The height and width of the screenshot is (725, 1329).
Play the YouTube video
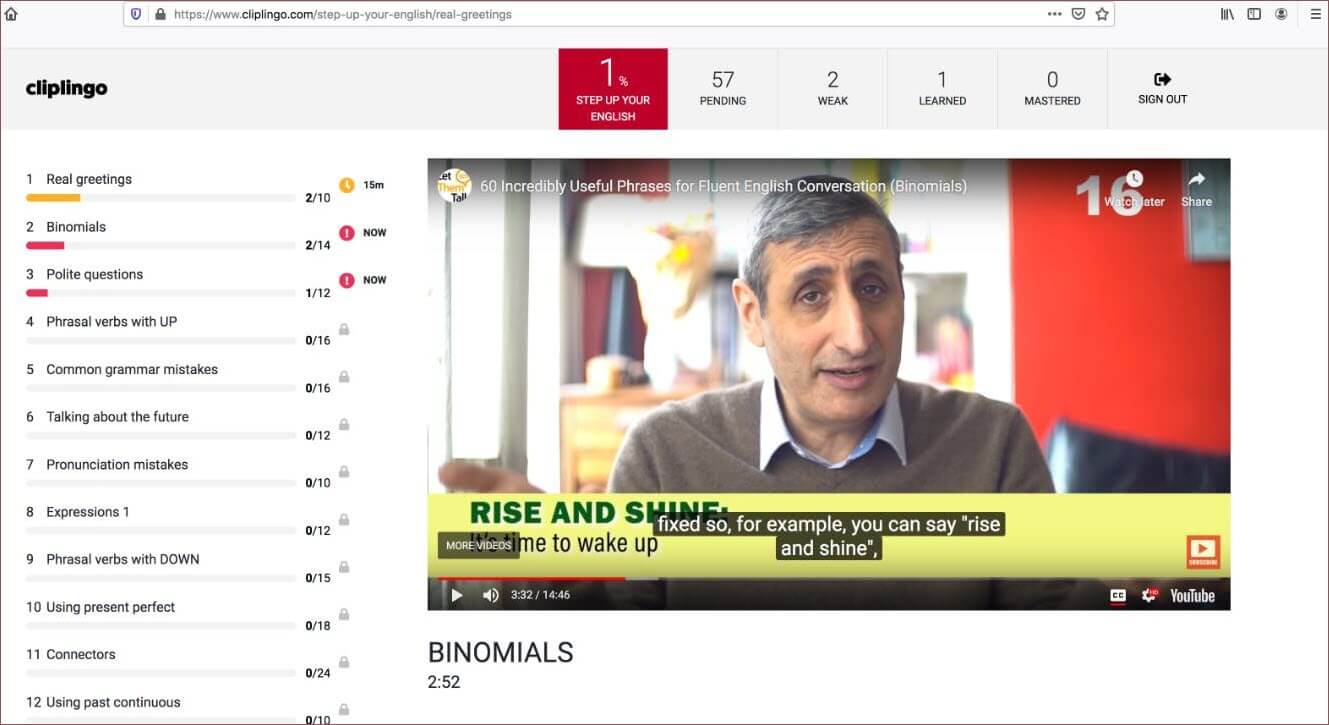[x=457, y=595]
